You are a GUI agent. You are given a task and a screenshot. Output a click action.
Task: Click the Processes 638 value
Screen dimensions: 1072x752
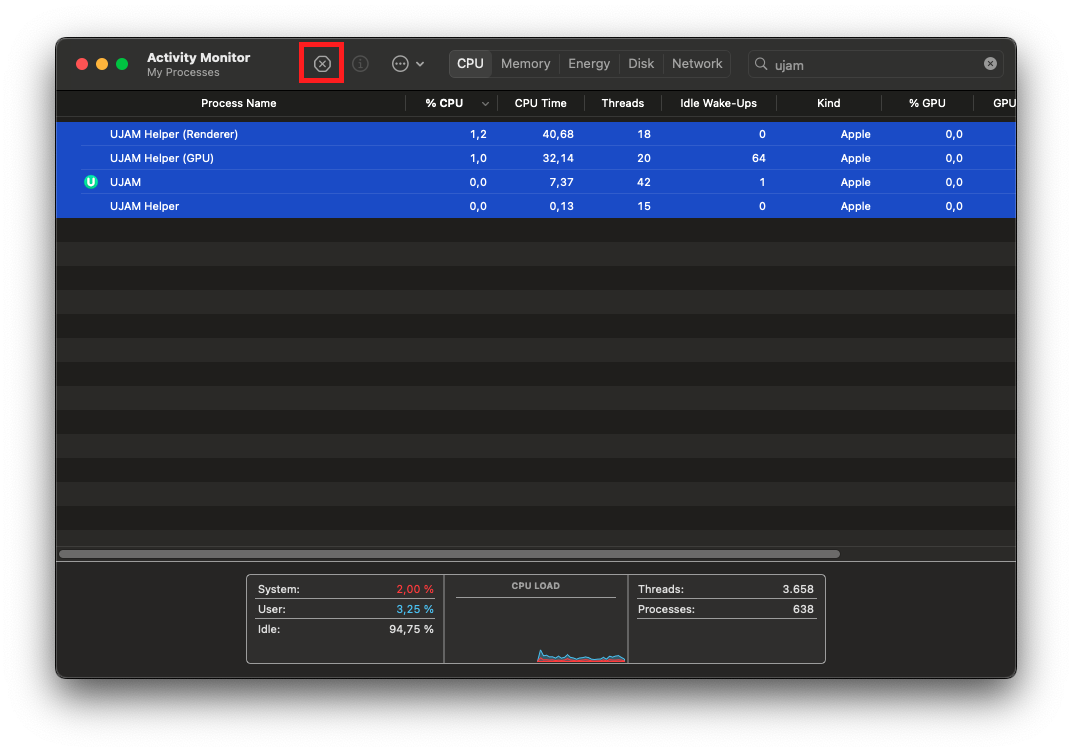pos(803,608)
